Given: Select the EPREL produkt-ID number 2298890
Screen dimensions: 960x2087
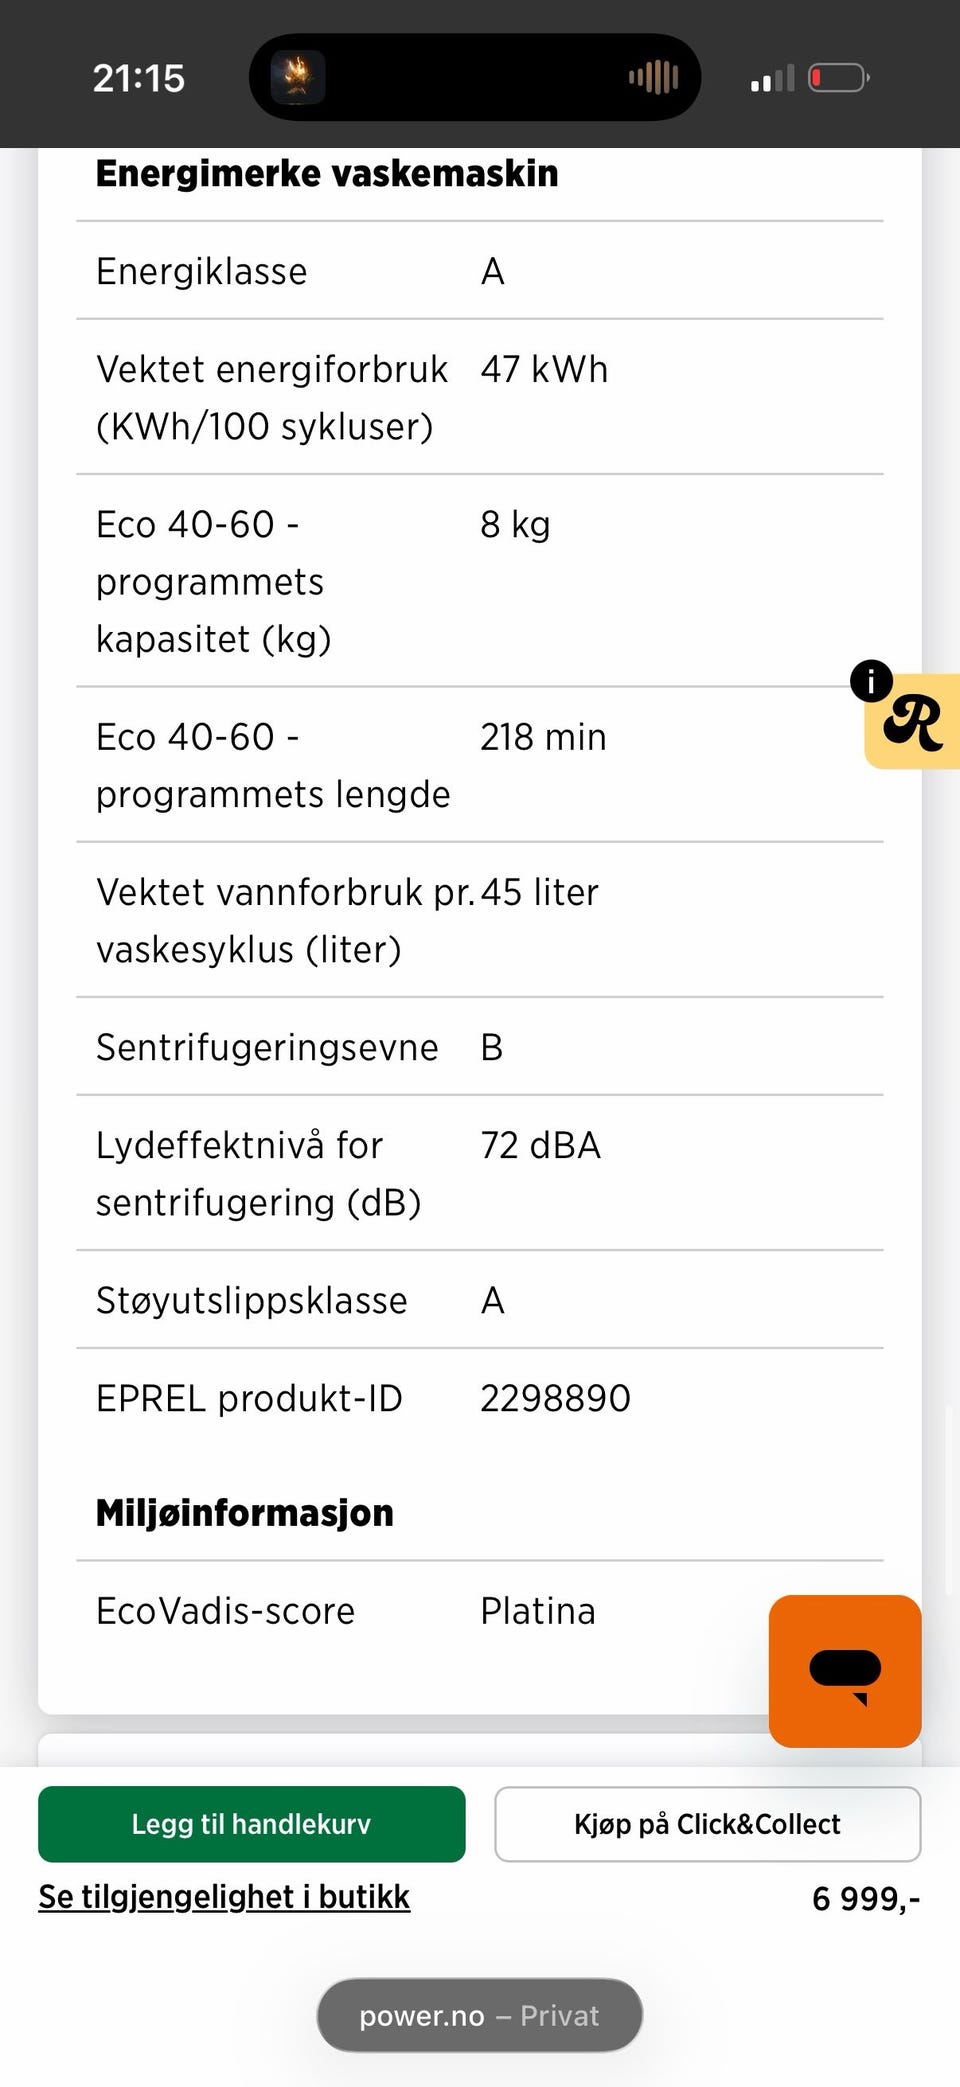Looking at the screenshot, I should (555, 1398).
